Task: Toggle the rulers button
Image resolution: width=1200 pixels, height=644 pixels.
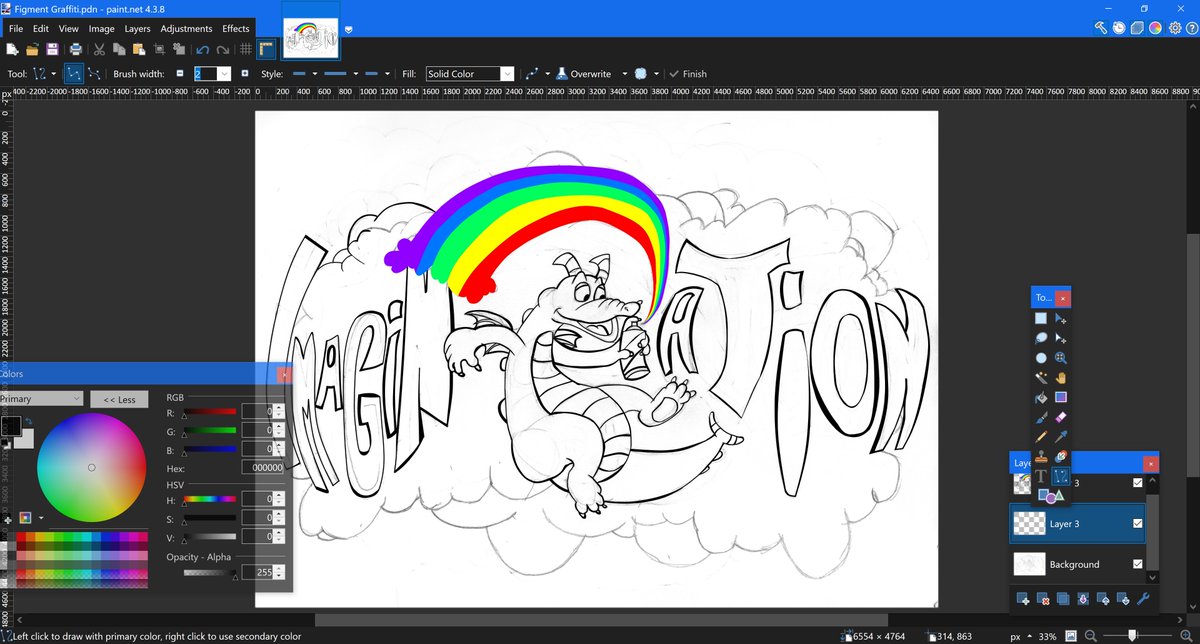Action: 266,49
